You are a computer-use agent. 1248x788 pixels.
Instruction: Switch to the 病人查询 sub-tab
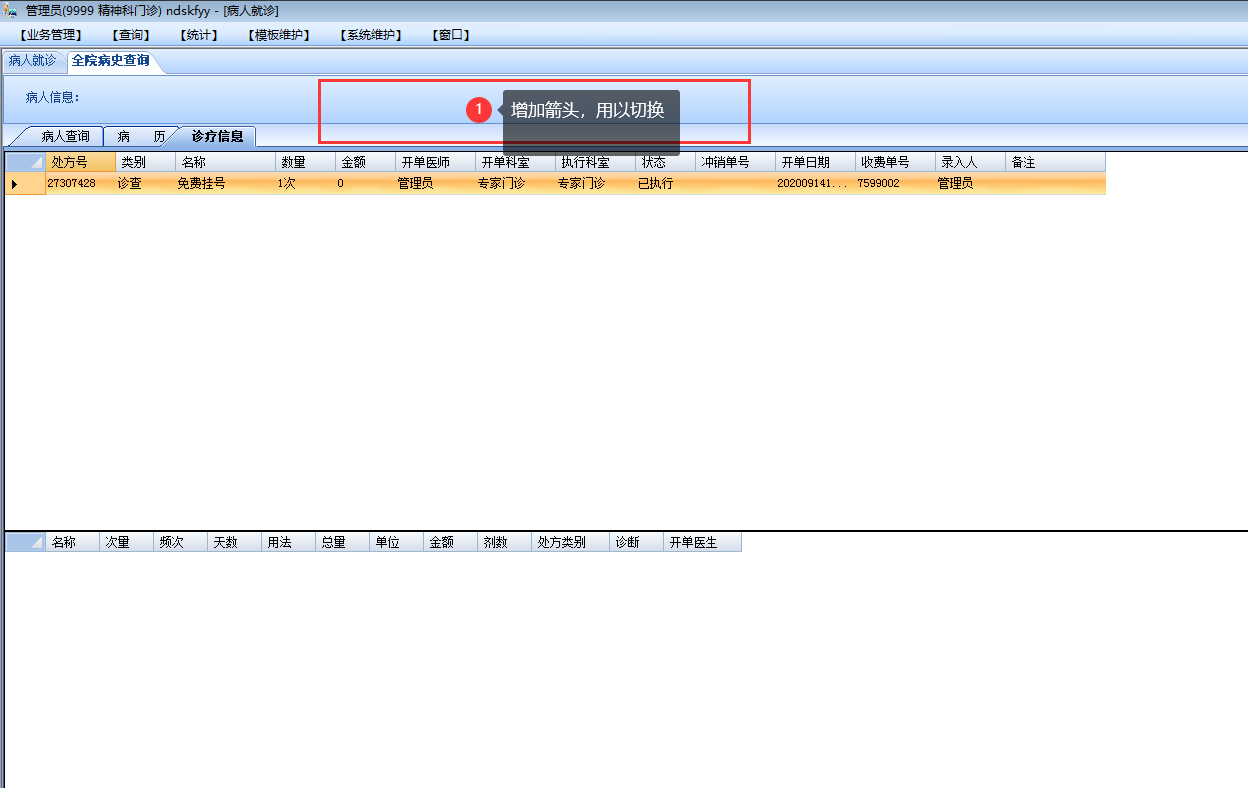[x=65, y=136]
